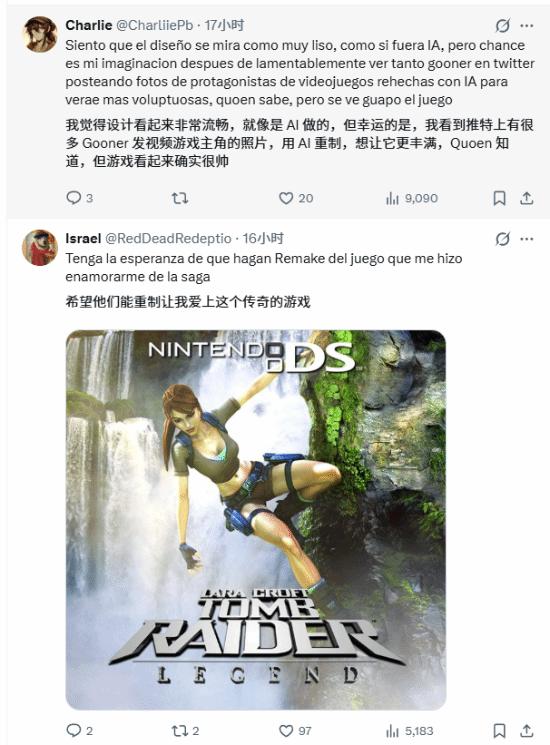This screenshot has width=550, height=745.
Task: Open more options menu on Charlie's tweet
Action: click(x=527, y=26)
